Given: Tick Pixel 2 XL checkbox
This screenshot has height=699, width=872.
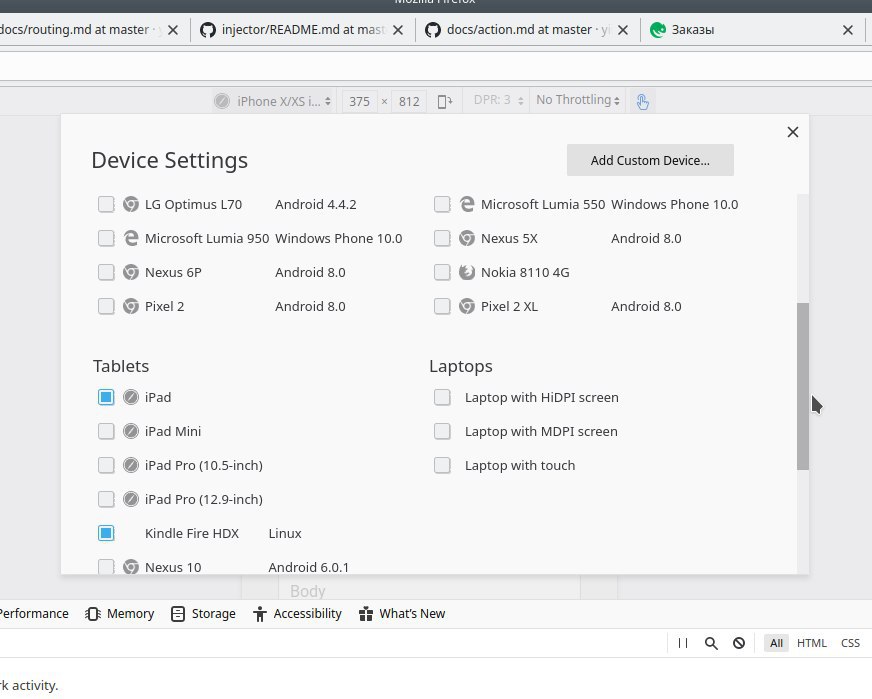Looking at the screenshot, I should [x=442, y=306].
